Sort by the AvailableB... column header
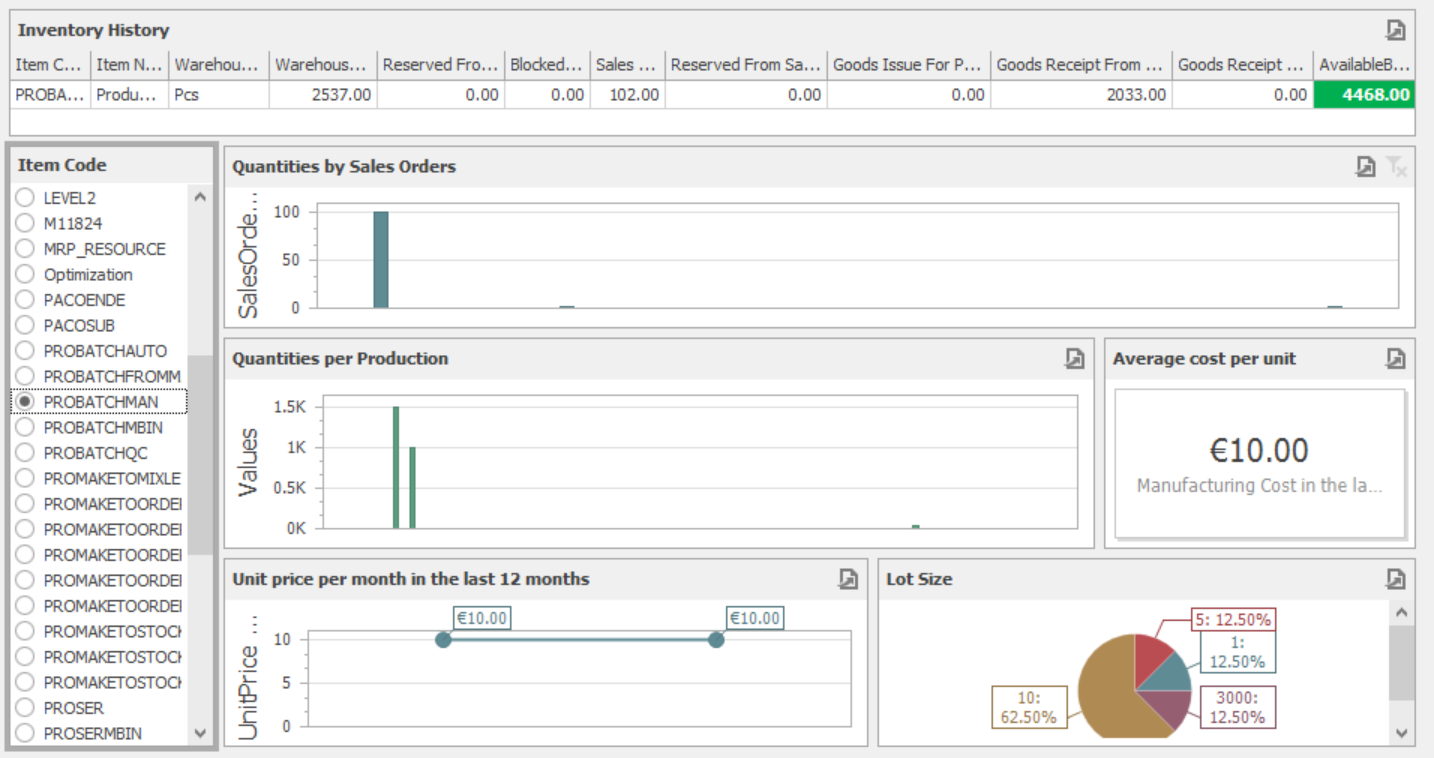 pos(1364,65)
